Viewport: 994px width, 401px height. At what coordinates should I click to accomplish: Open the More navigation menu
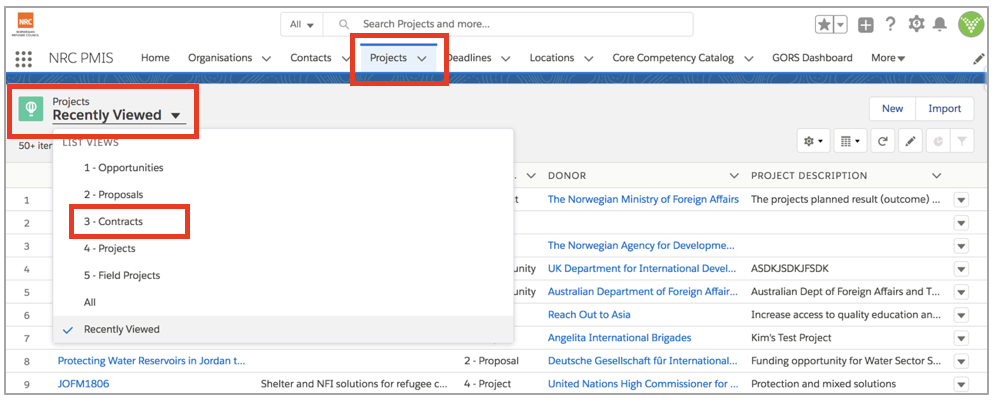point(888,58)
